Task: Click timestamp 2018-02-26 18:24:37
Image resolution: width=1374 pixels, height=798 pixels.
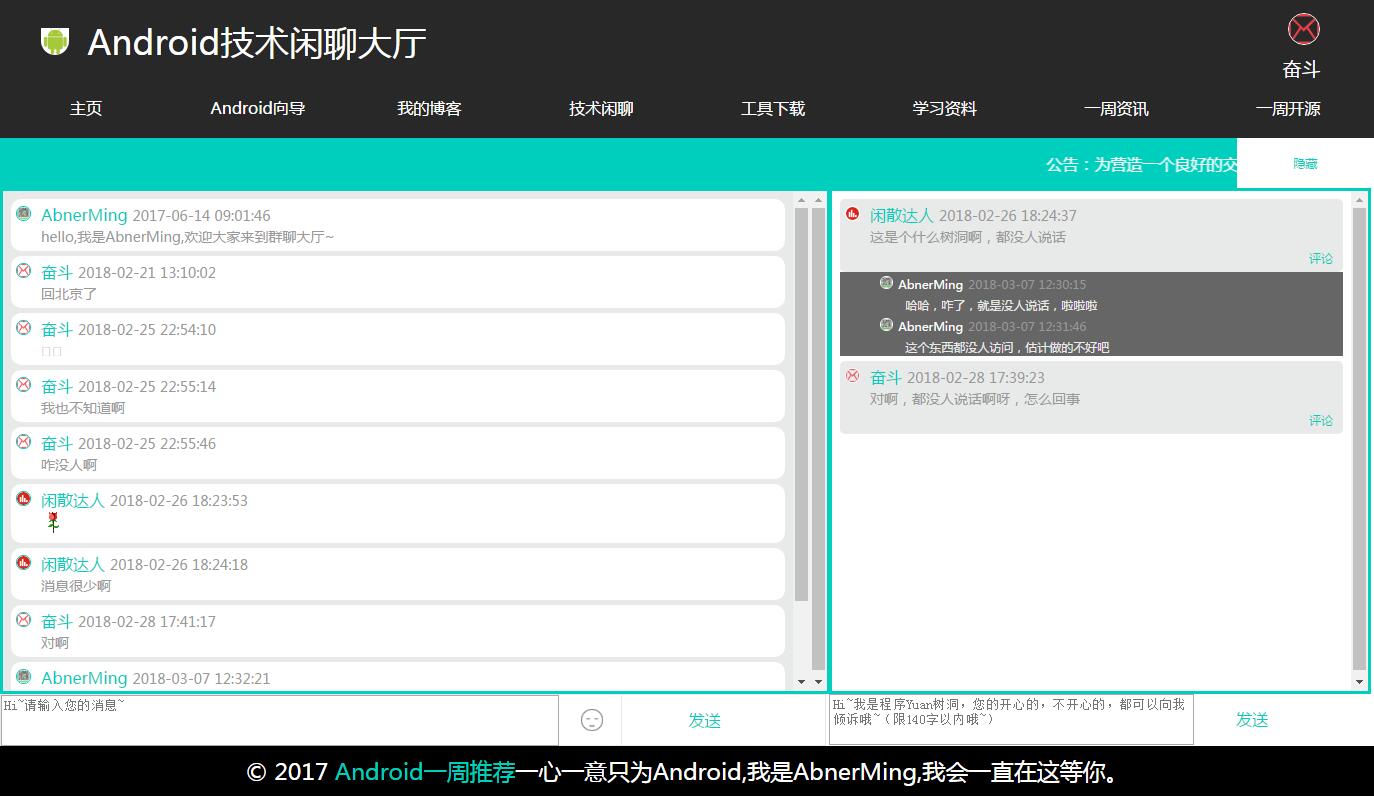Action: (1008, 215)
